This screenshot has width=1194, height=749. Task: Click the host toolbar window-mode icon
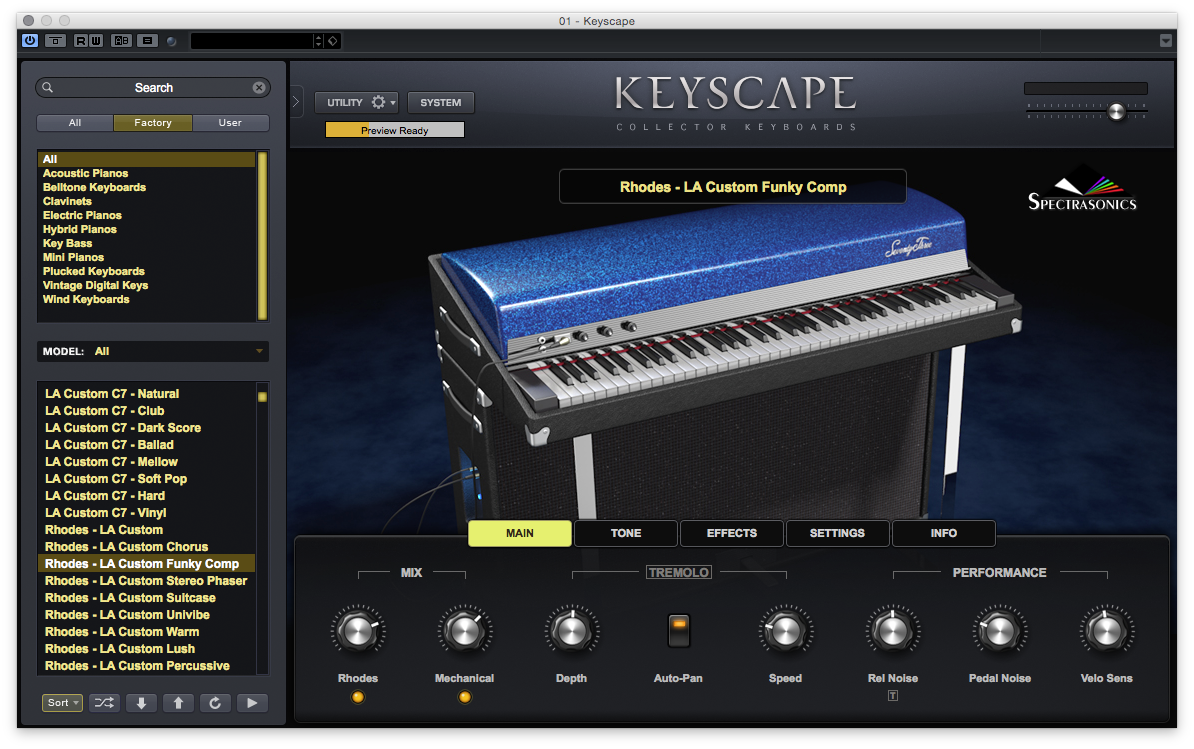tap(56, 40)
